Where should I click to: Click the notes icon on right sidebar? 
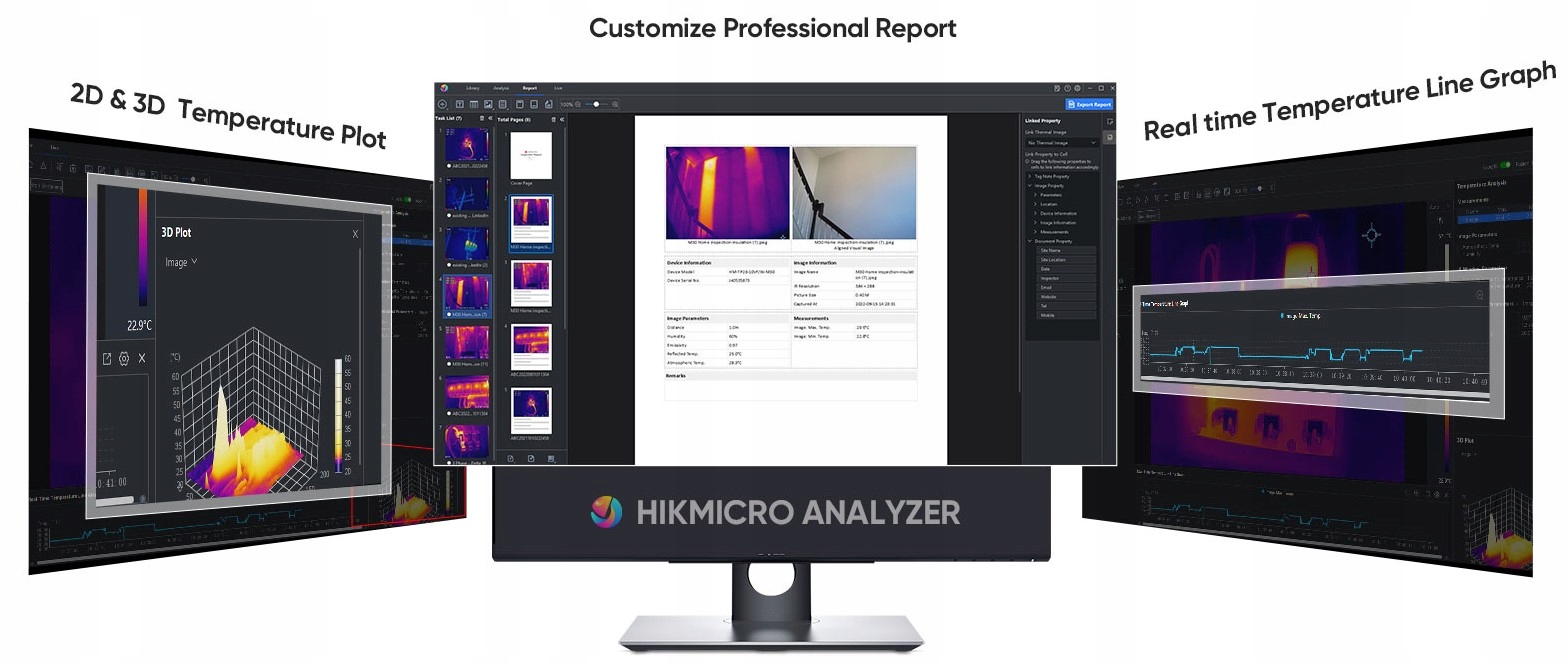[x=1110, y=122]
